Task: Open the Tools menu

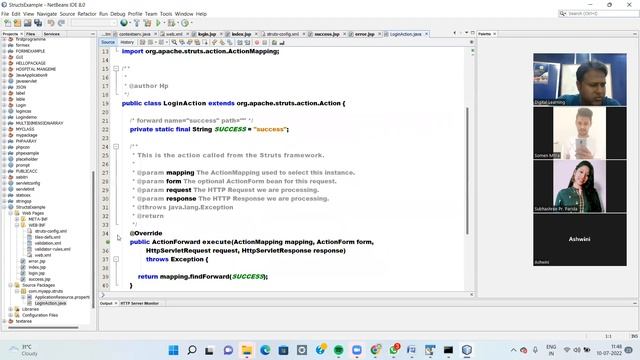Action: (166, 14)
